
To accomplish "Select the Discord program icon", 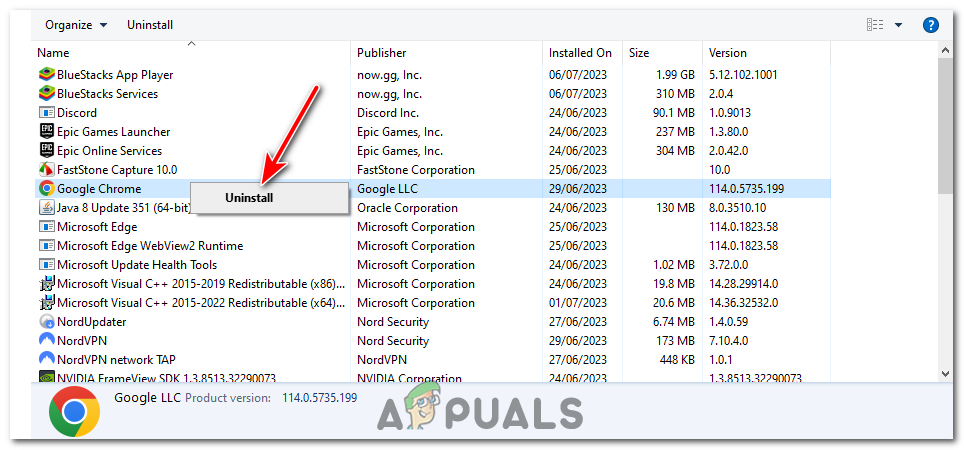I will [46, 113].
